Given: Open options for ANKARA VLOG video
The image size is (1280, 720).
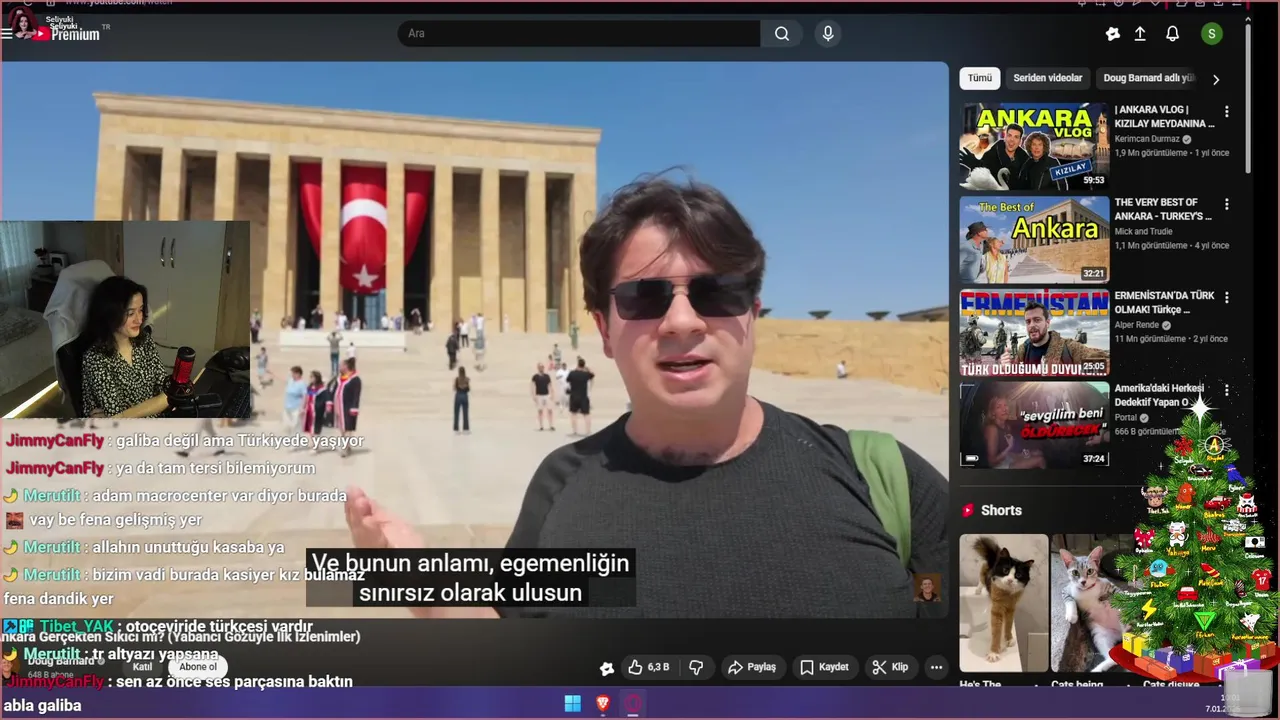Looking at the screenshot, I should pyautogui.click(x=1226, y=112).
